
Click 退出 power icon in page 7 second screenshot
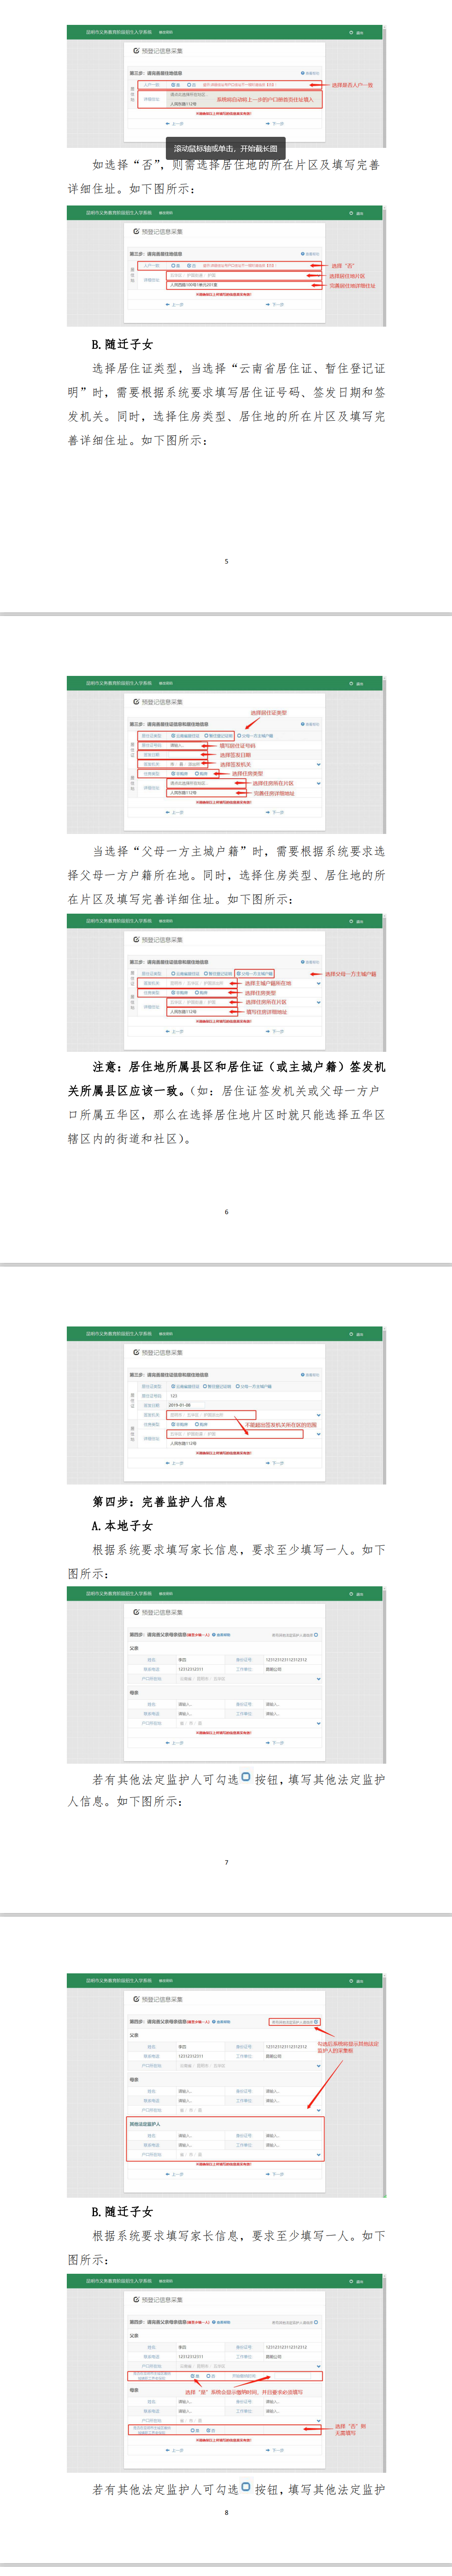[351, 1595]
